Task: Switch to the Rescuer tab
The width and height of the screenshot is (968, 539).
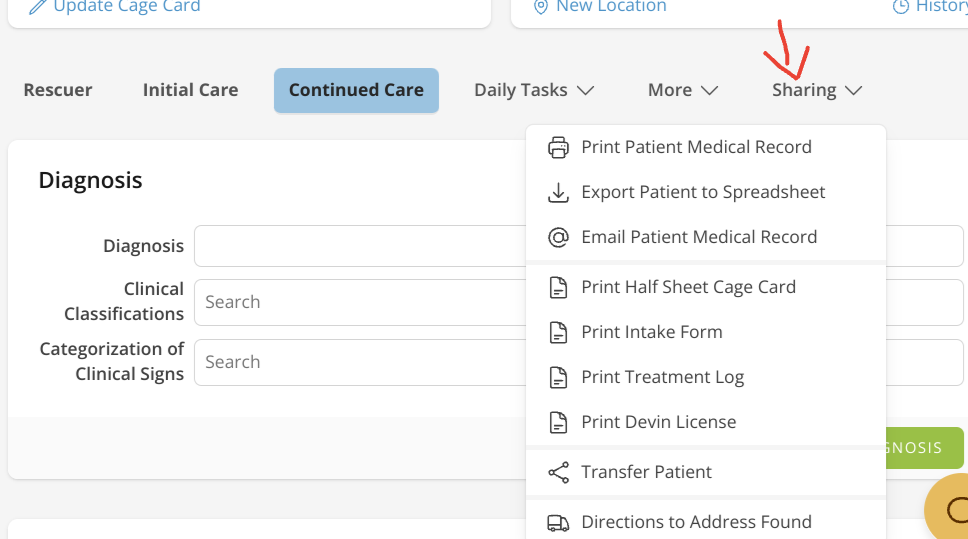Action: [x=58, y=90]
